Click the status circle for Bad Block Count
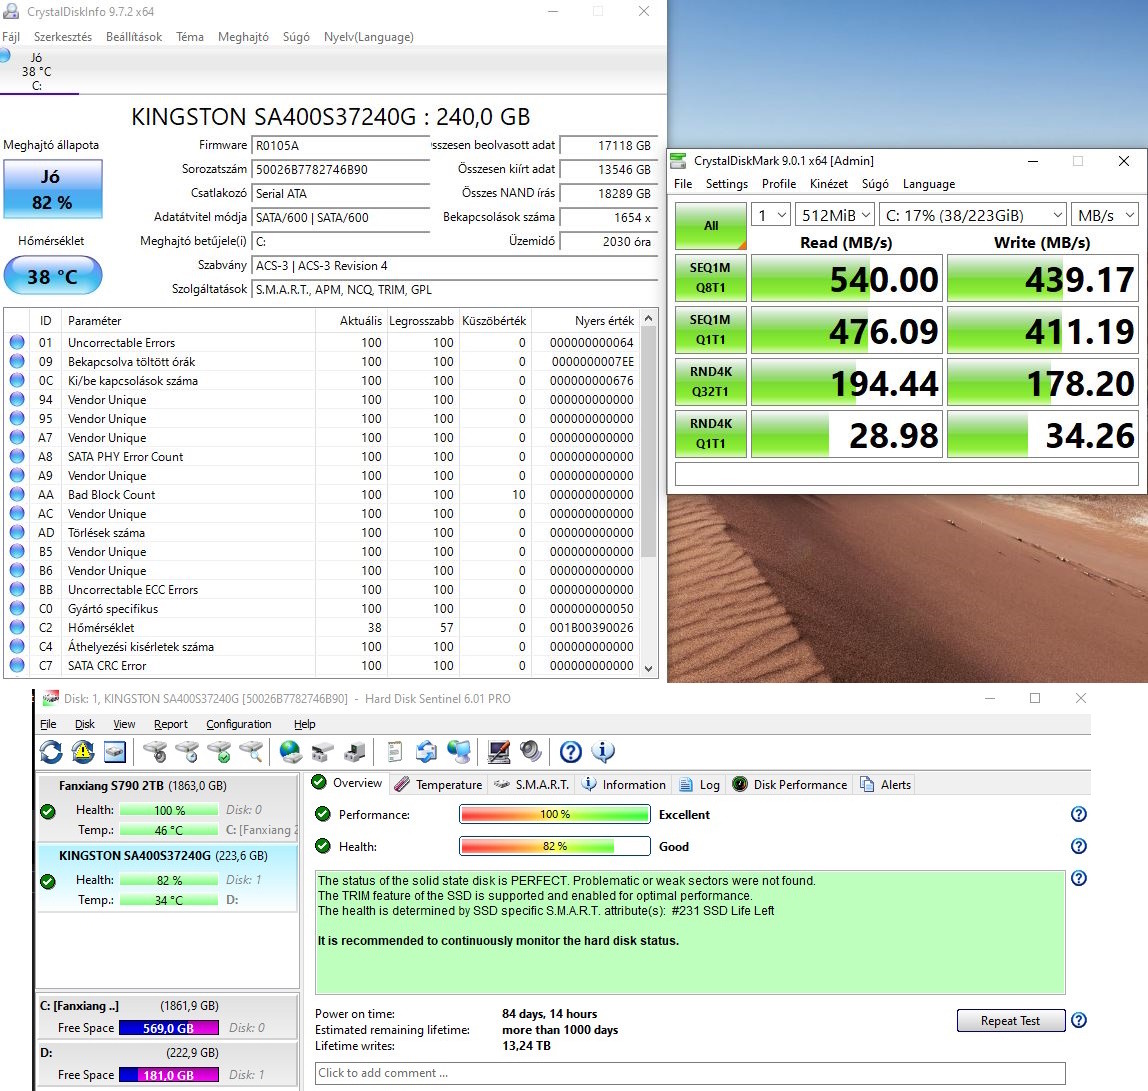This screenshot has width=1148, height=1091. coord(17,495)
